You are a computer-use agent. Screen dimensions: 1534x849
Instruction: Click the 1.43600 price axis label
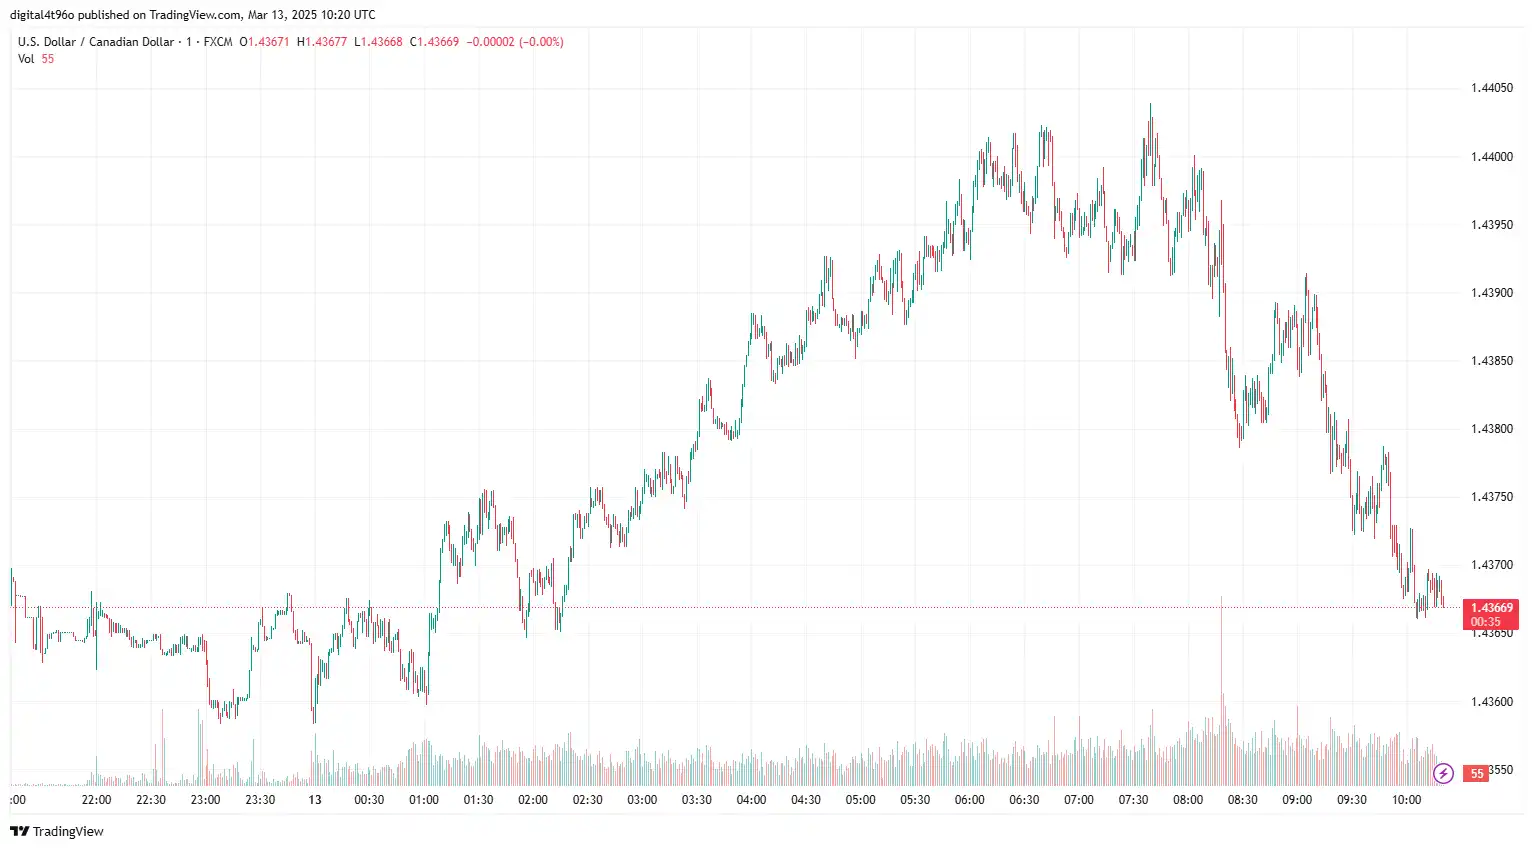click(1491, 702)
